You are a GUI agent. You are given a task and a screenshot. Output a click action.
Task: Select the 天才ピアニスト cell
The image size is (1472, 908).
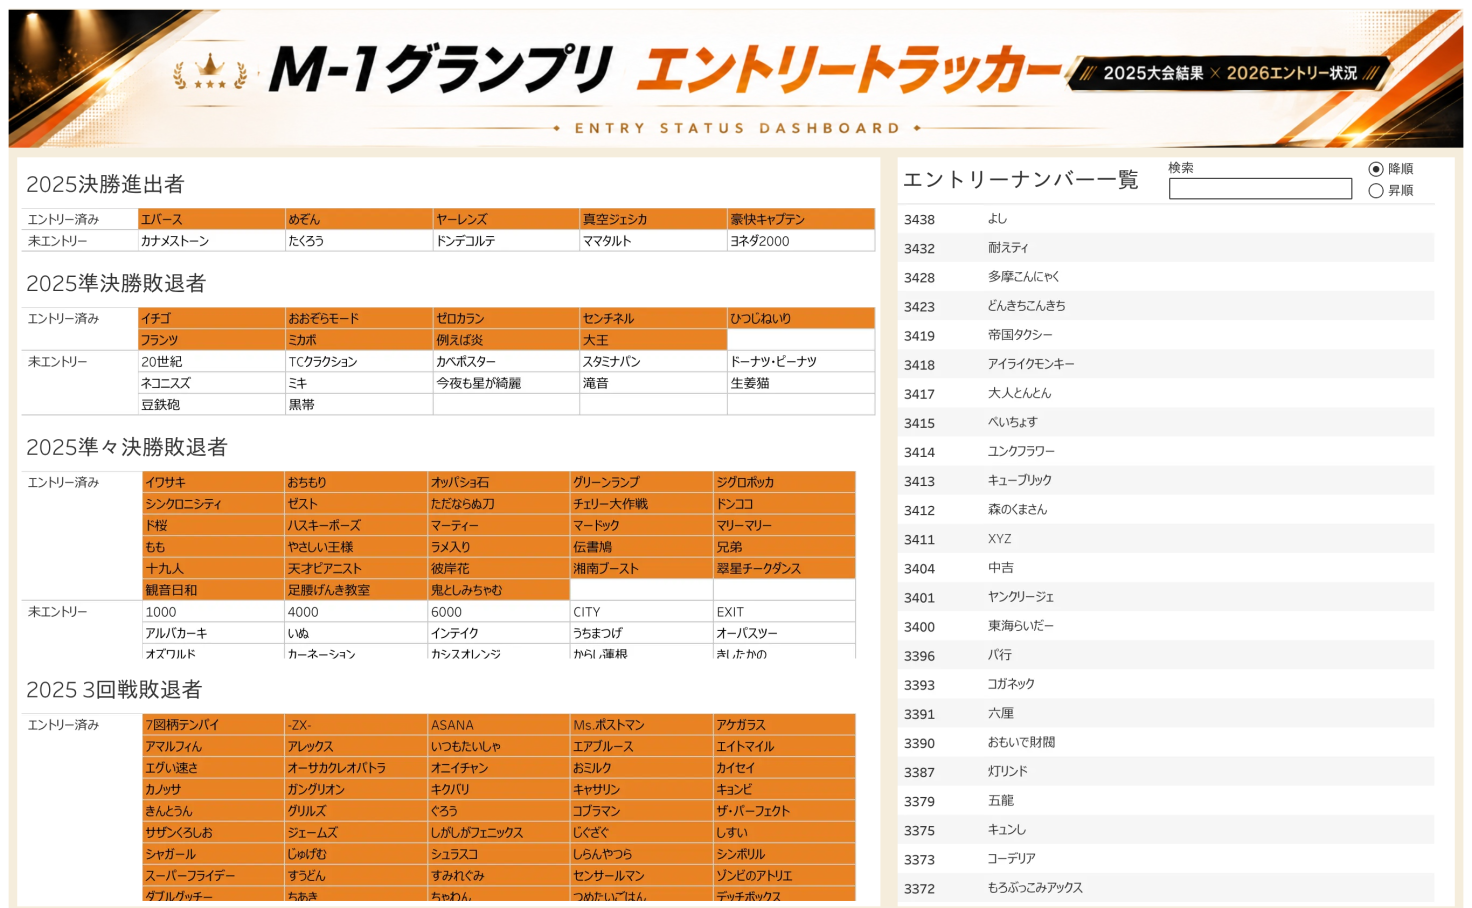click(x=356, y=568)
